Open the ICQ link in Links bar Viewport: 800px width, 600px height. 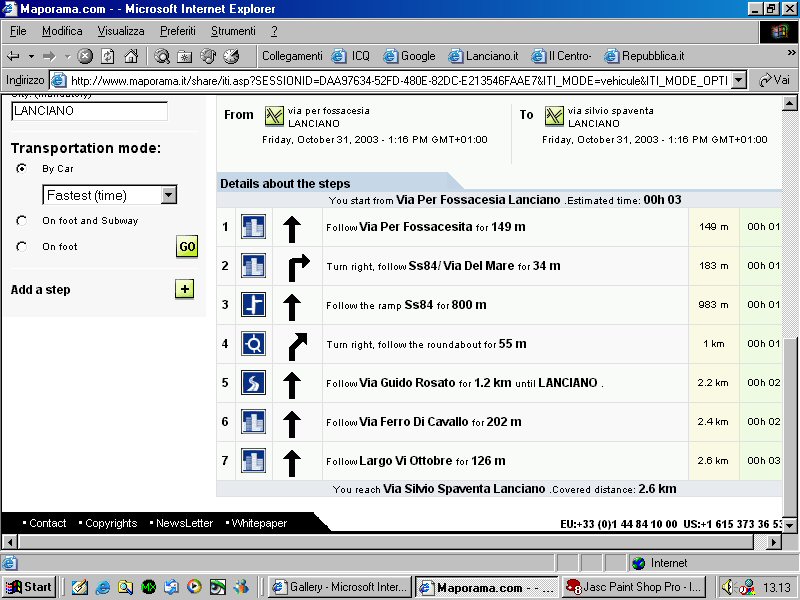351,56
